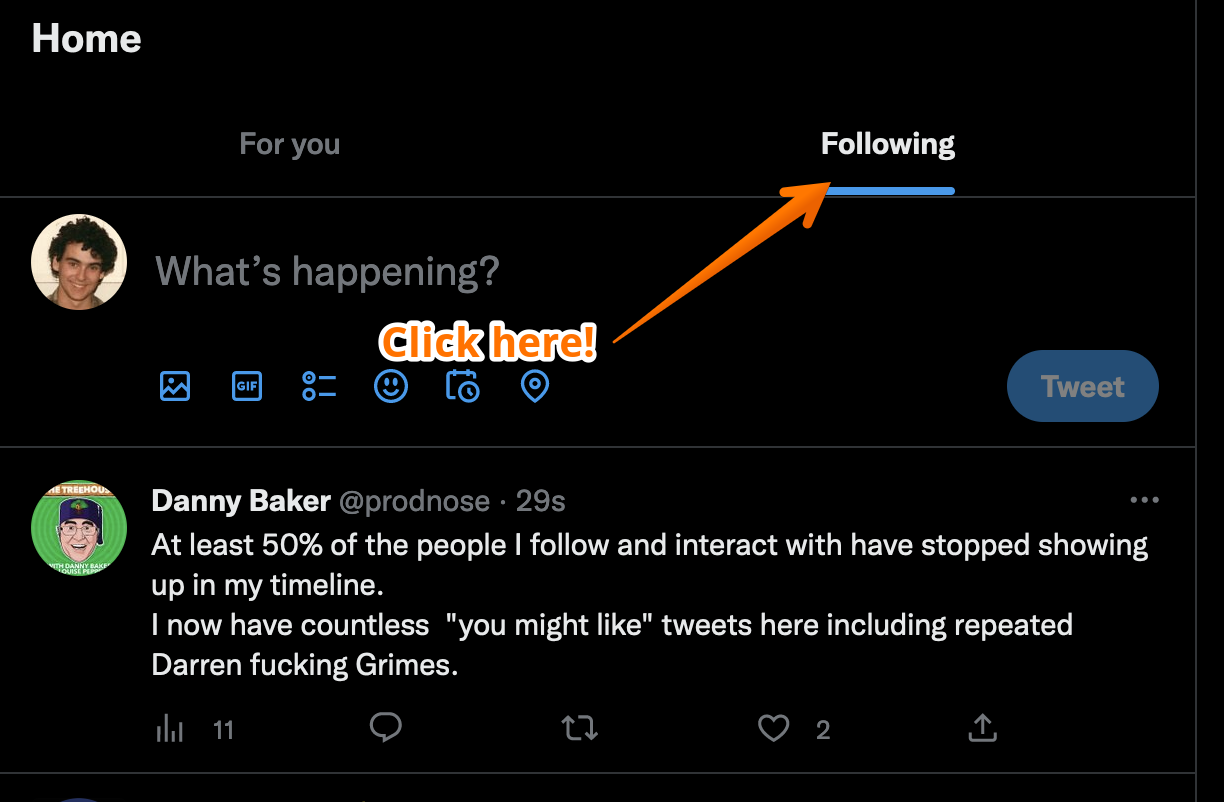Open the GIF picker icon
The height and width of the screenshot is (802, 1224).
point(247,386)
